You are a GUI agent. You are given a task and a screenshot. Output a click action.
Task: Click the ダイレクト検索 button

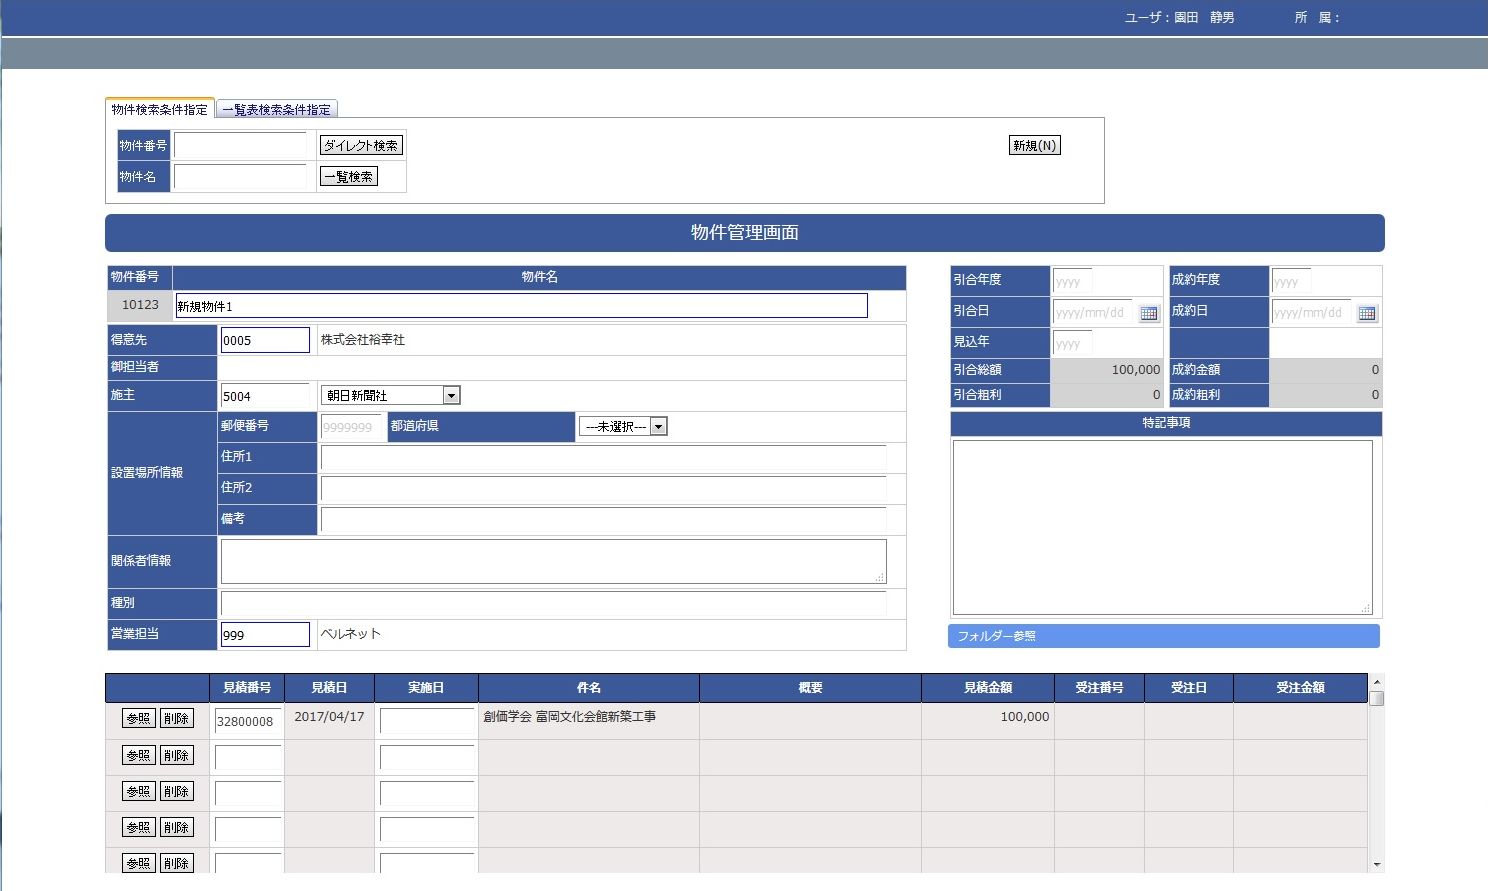click(x=361, y=146)
